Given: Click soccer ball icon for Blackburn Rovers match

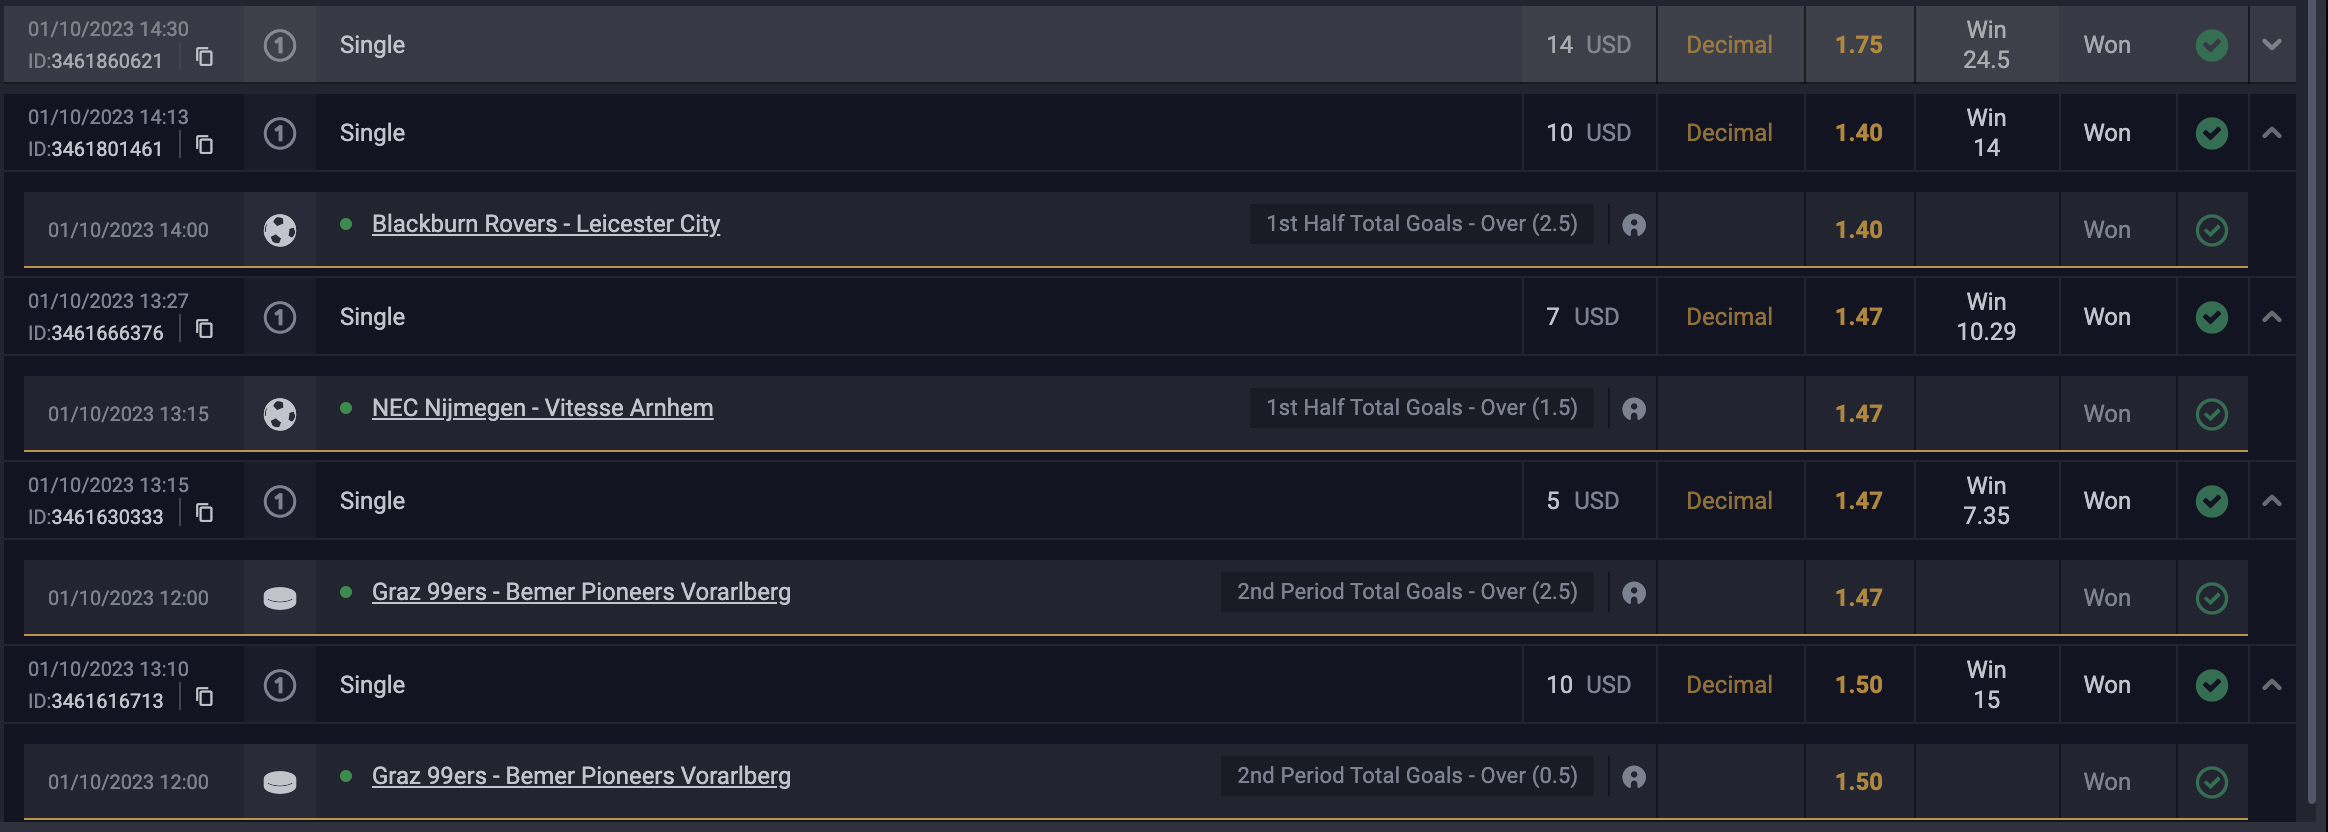Looking at the screenshot, I should (280, 230).
